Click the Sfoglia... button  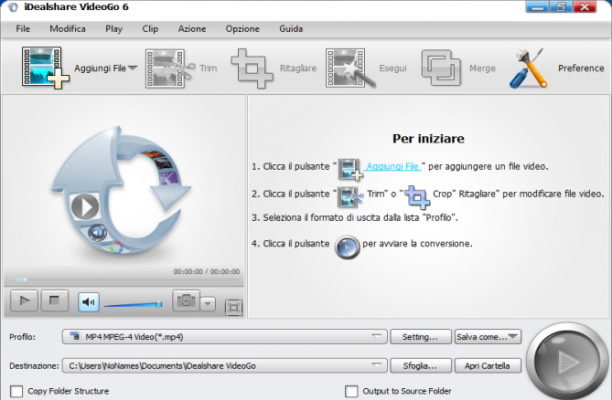pos(420,366)
